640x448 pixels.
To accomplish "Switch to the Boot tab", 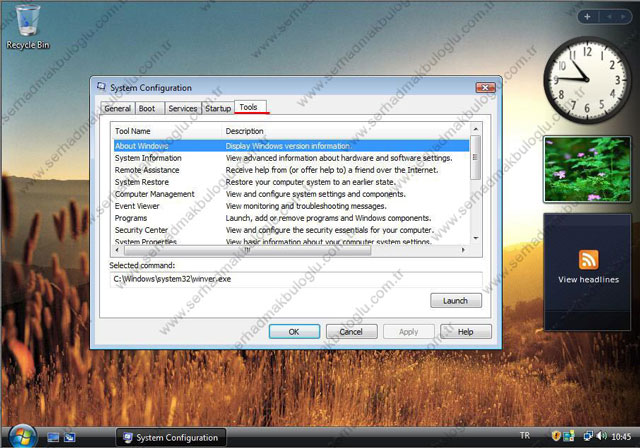I will coord(147,108).
